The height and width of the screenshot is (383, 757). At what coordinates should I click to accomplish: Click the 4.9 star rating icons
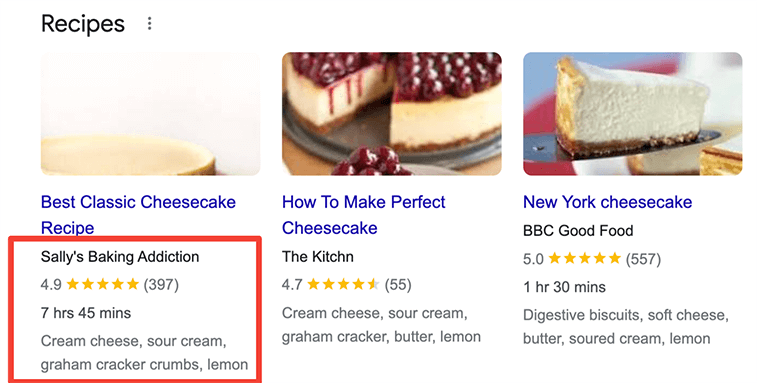102,284
